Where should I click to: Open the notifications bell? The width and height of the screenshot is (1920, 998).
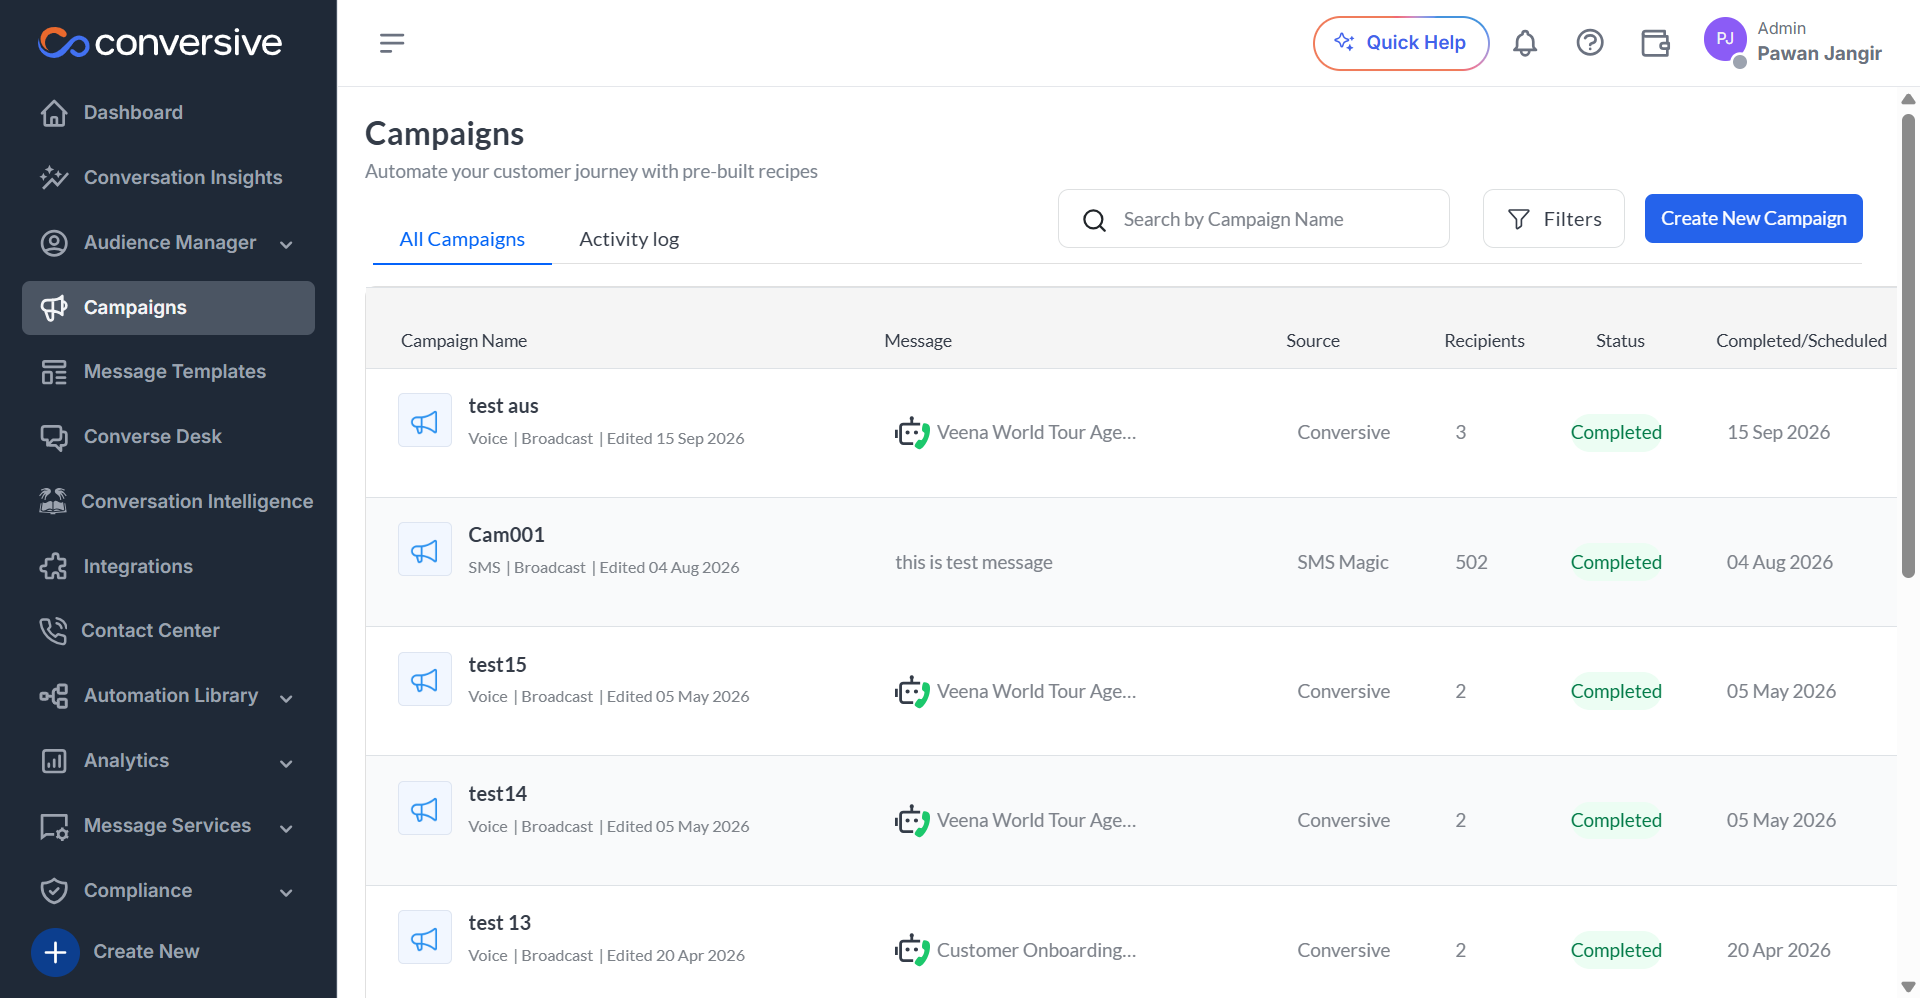1525,43
